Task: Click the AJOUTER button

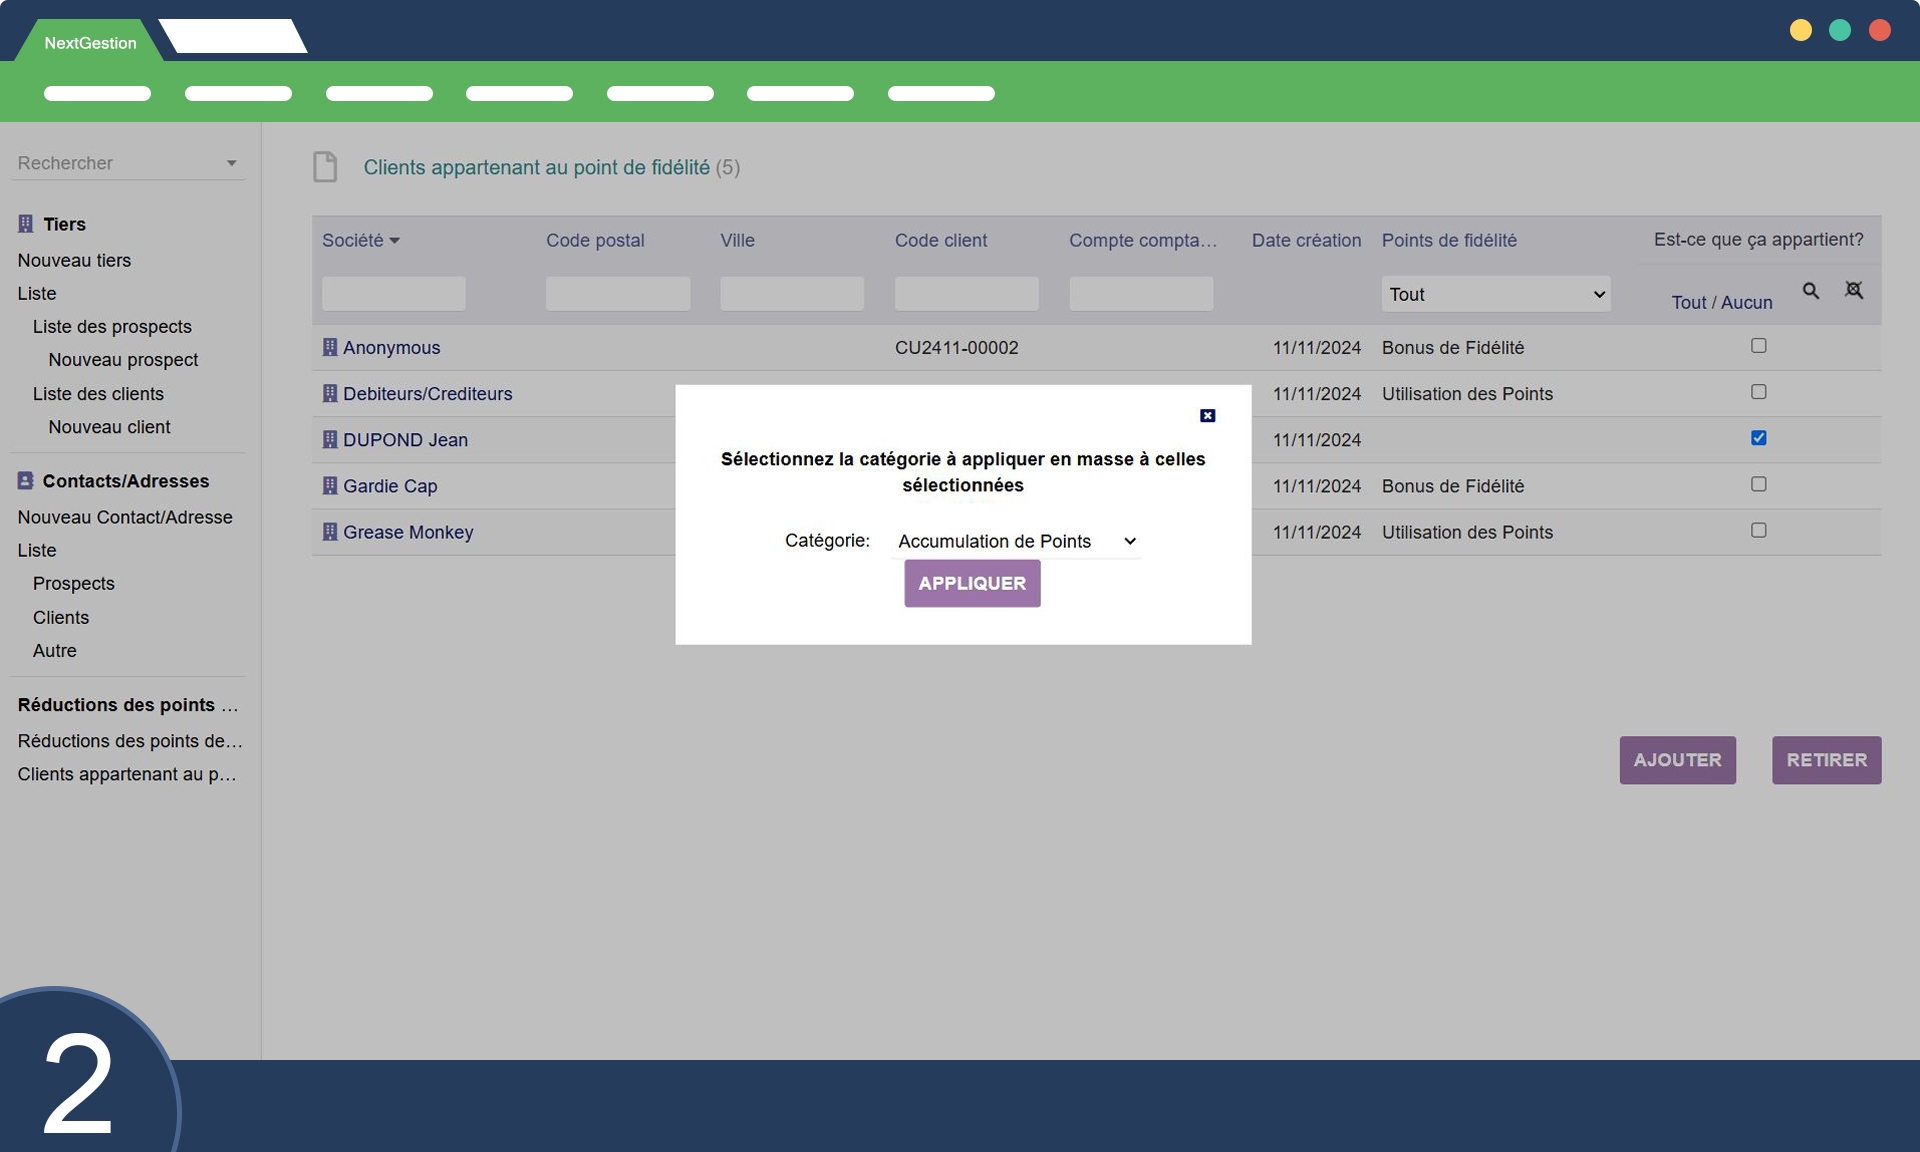Action: tap(1677, 760)
